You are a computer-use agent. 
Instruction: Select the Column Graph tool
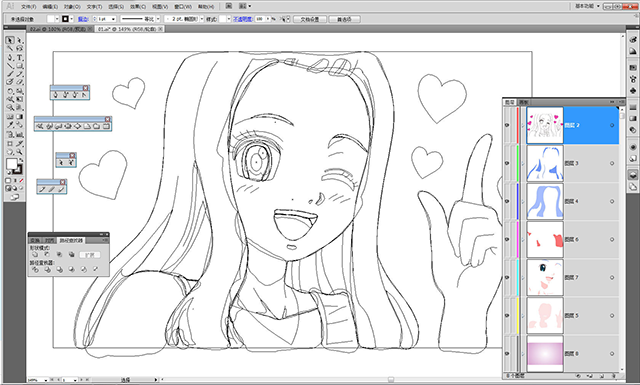click(x=19, y=134)
